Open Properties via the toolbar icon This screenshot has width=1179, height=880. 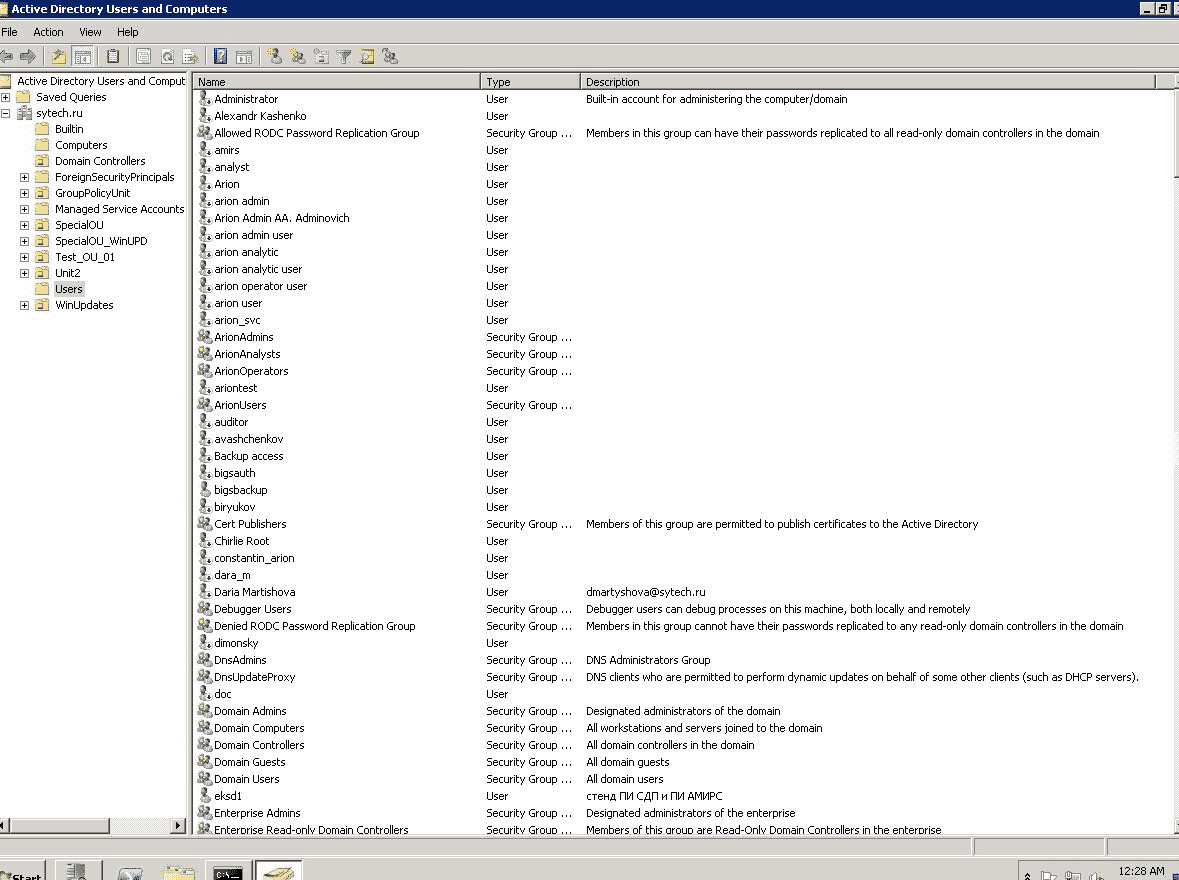tap(144, 56)
